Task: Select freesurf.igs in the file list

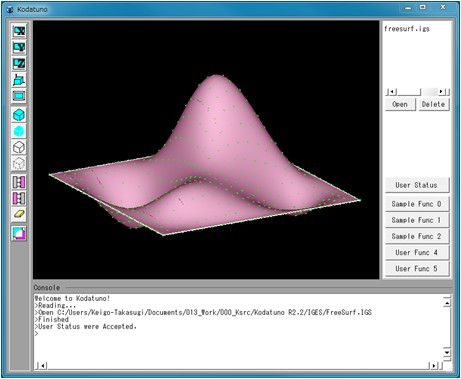Action: point(407,29)
